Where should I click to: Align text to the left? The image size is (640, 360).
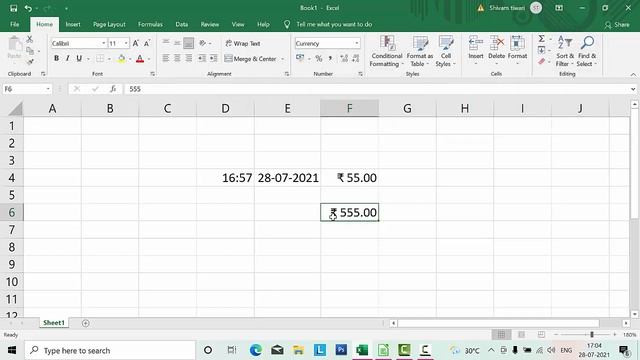click(x=166, y=58)
